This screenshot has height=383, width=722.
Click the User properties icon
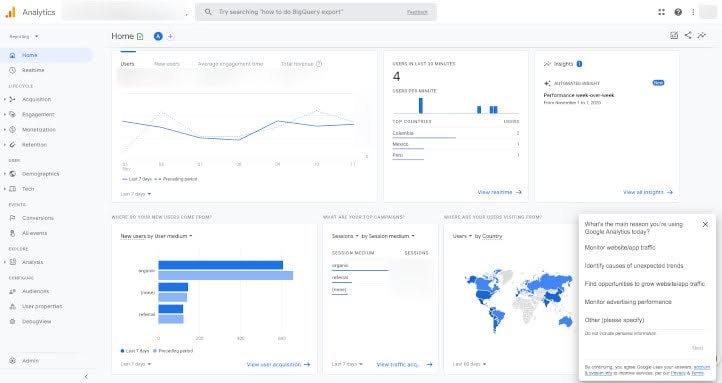coord(12,307)
